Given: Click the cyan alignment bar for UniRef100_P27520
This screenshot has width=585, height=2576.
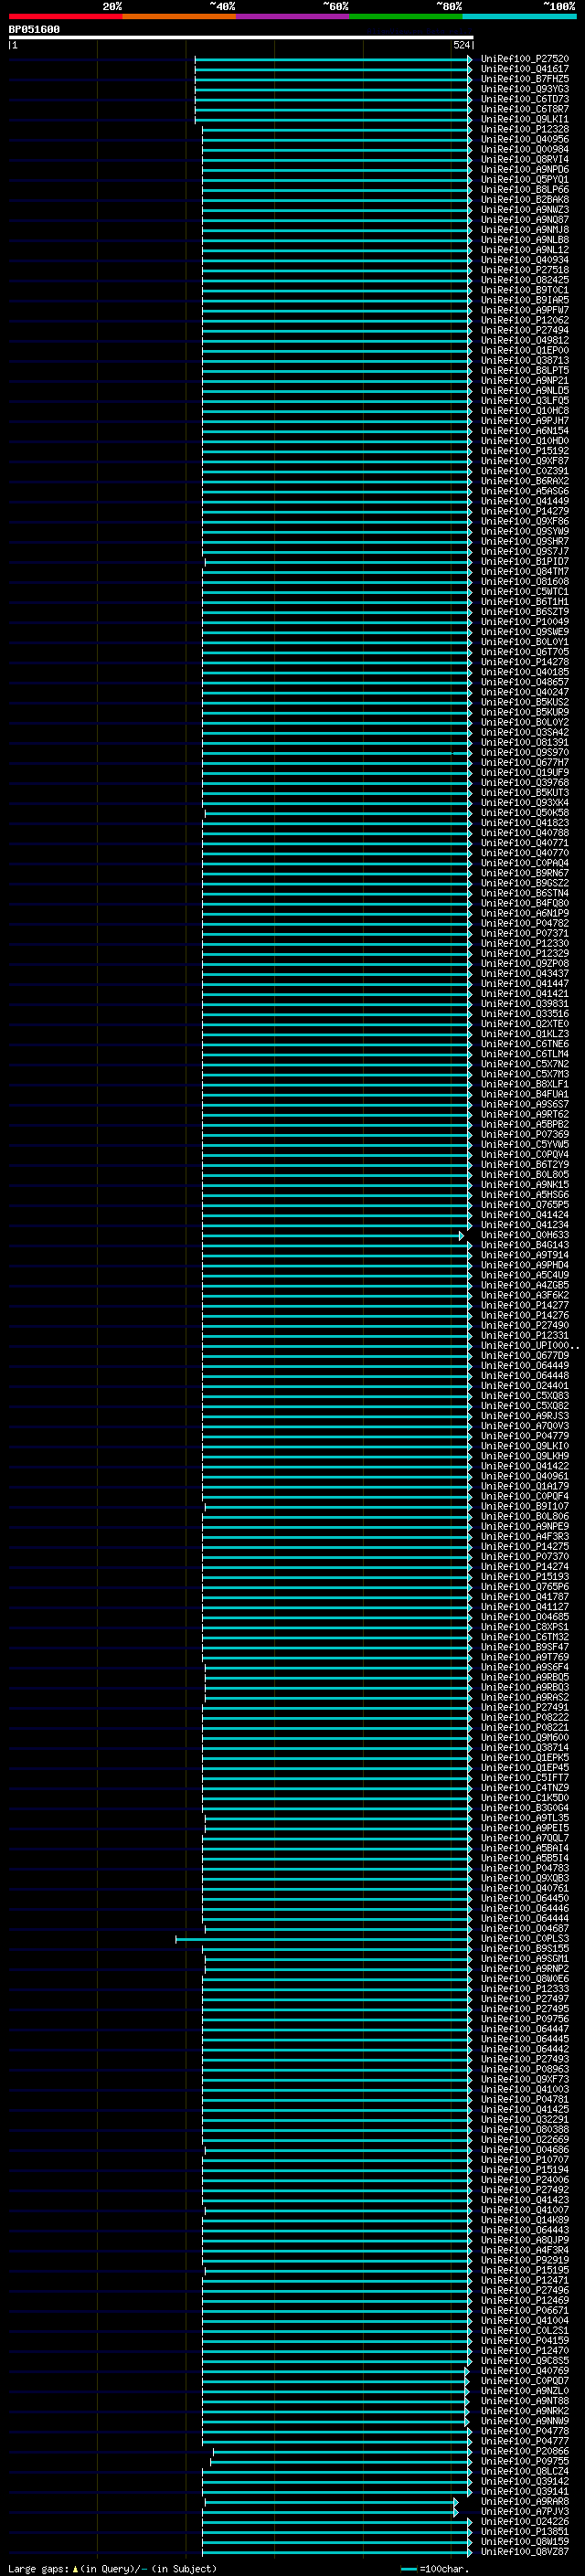Looking at the screenshot, I should (x=333, y=60).
